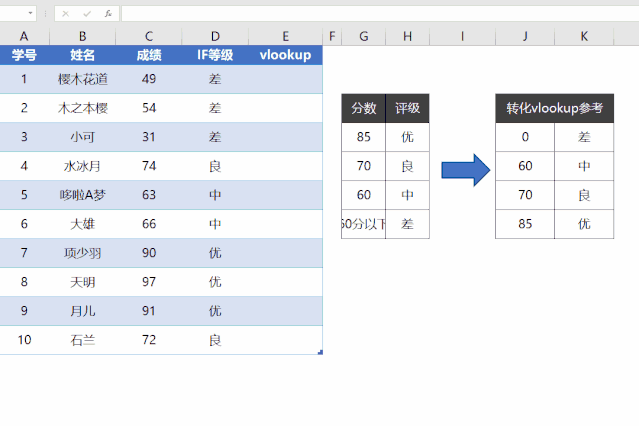The image size is (639, 426).
Task: Select the cell containing 樱木花道
Action: 83,79
